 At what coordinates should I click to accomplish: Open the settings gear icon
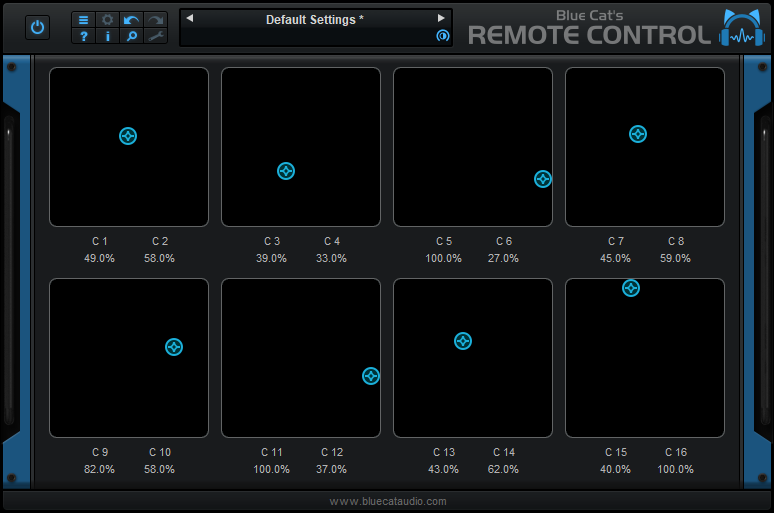(x=108, y=20)
